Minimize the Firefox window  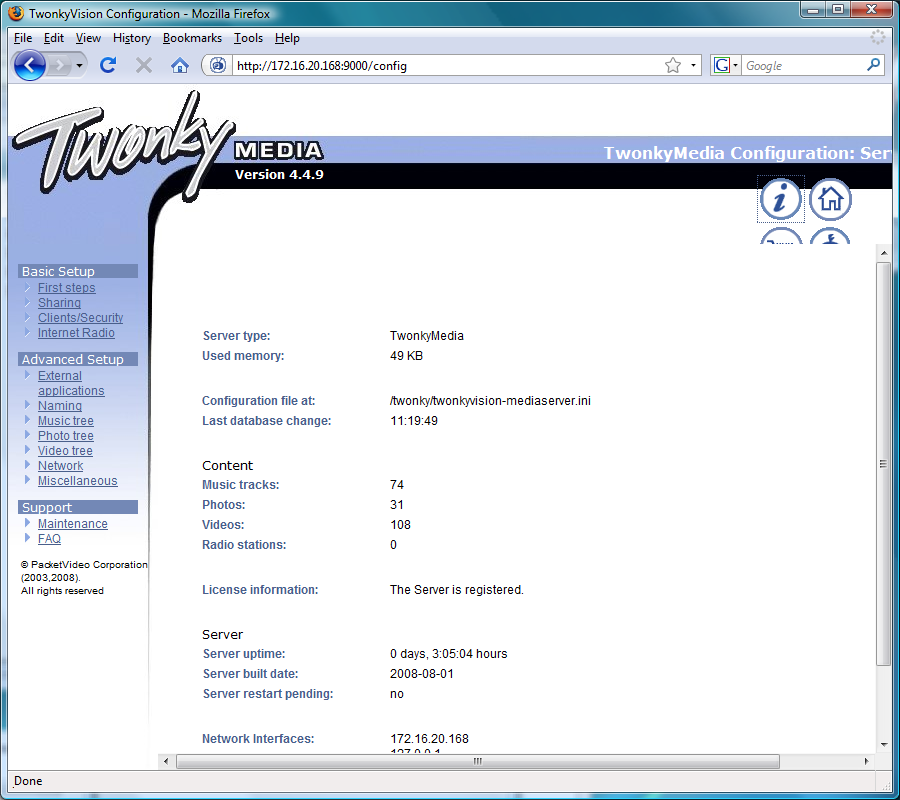[813, 9]
